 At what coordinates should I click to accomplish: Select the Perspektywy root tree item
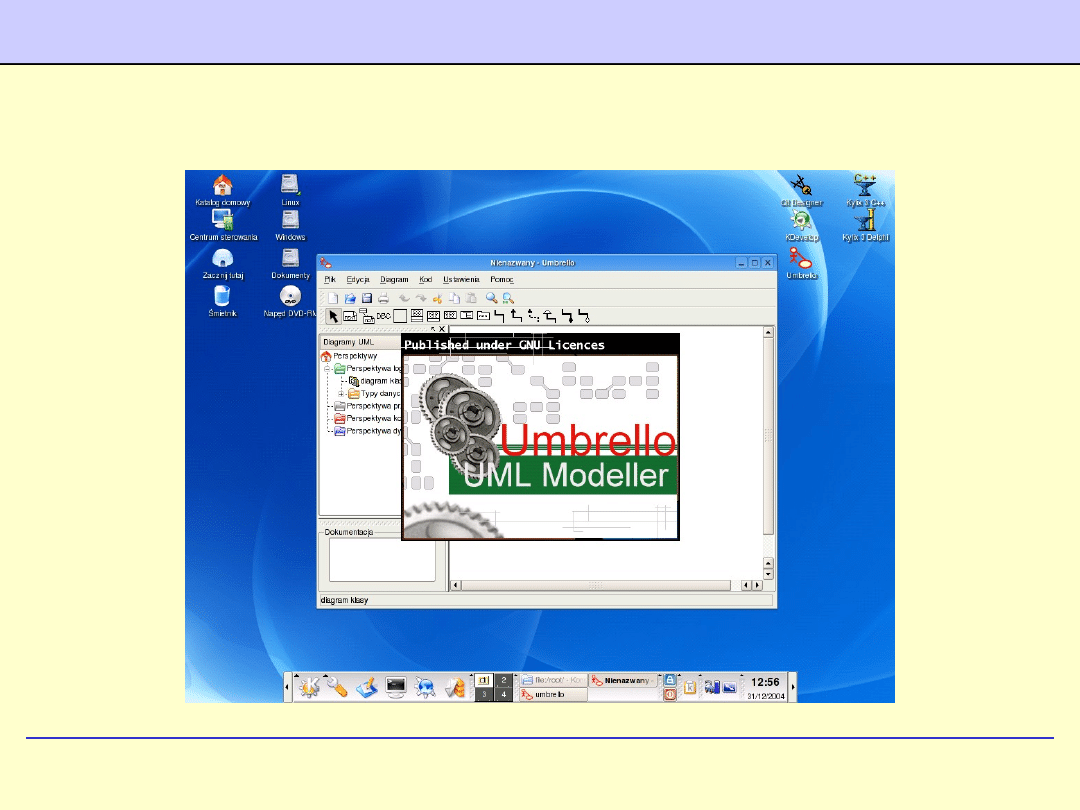[354, 356]
